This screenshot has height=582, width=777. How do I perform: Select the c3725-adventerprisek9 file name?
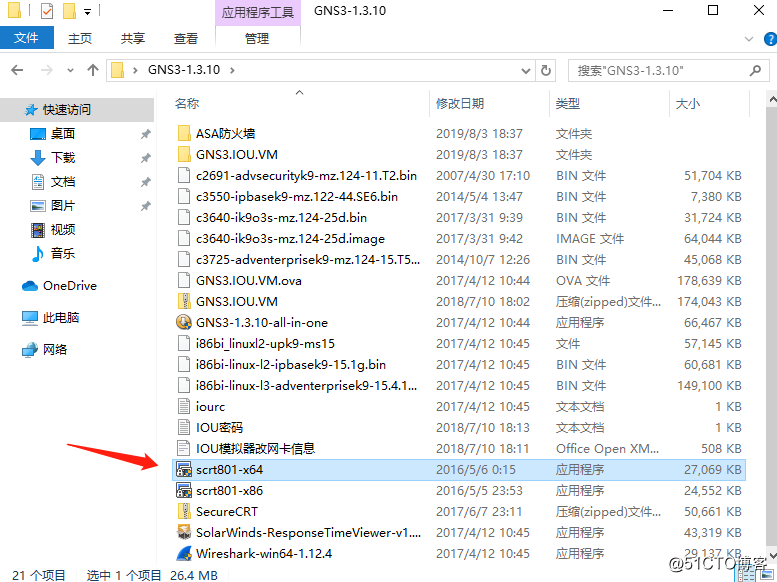[308, 260]
